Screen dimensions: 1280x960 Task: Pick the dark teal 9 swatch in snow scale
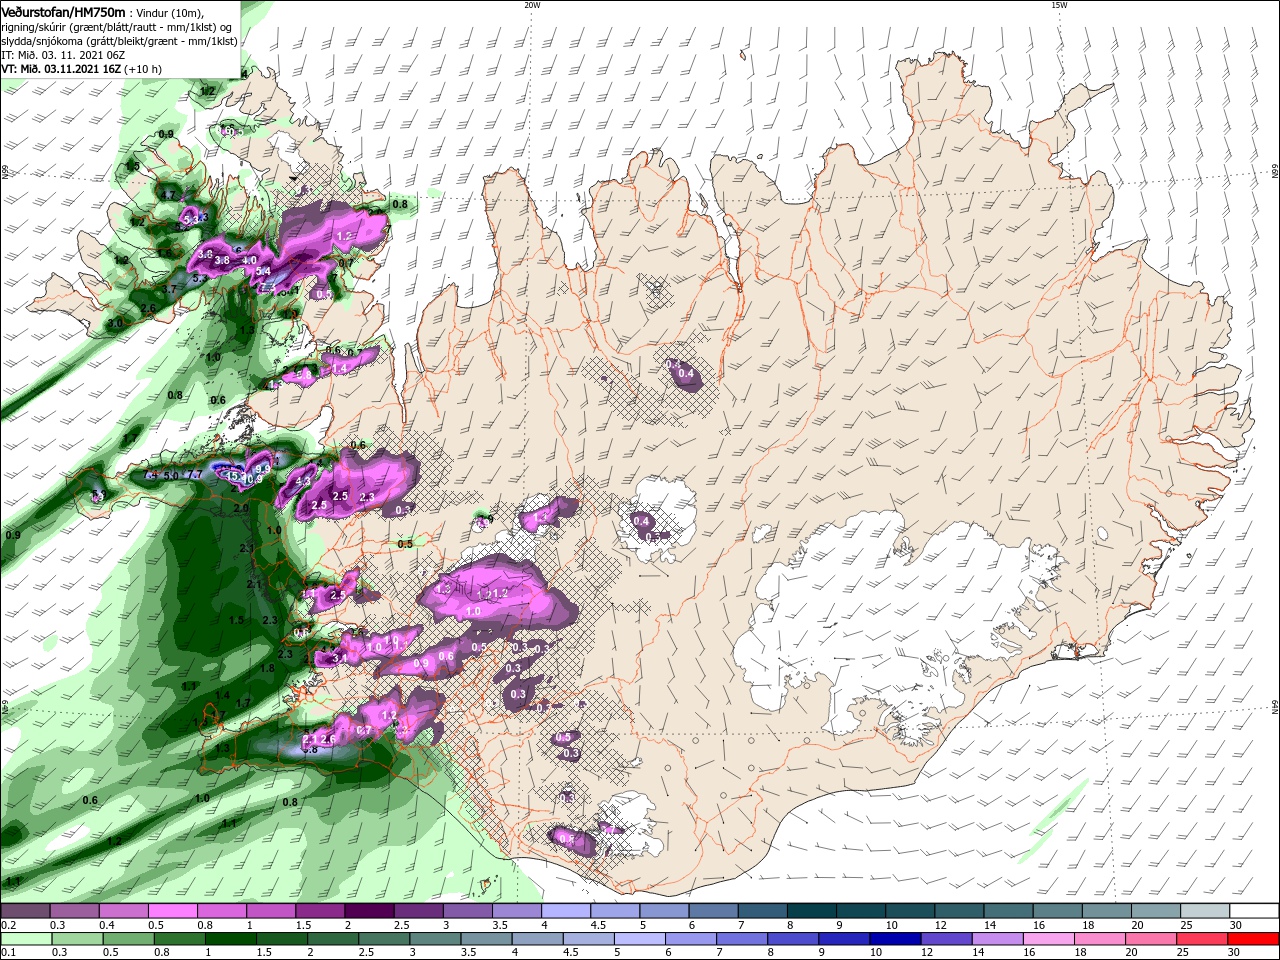coord(861,911)
